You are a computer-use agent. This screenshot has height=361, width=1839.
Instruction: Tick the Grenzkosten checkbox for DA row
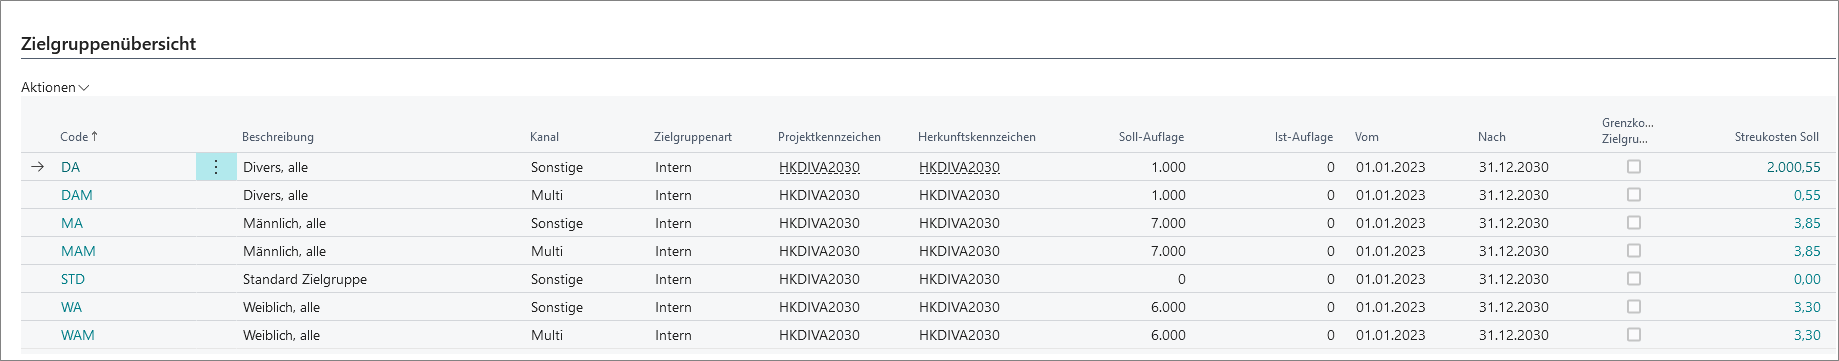coord(1634,167)
